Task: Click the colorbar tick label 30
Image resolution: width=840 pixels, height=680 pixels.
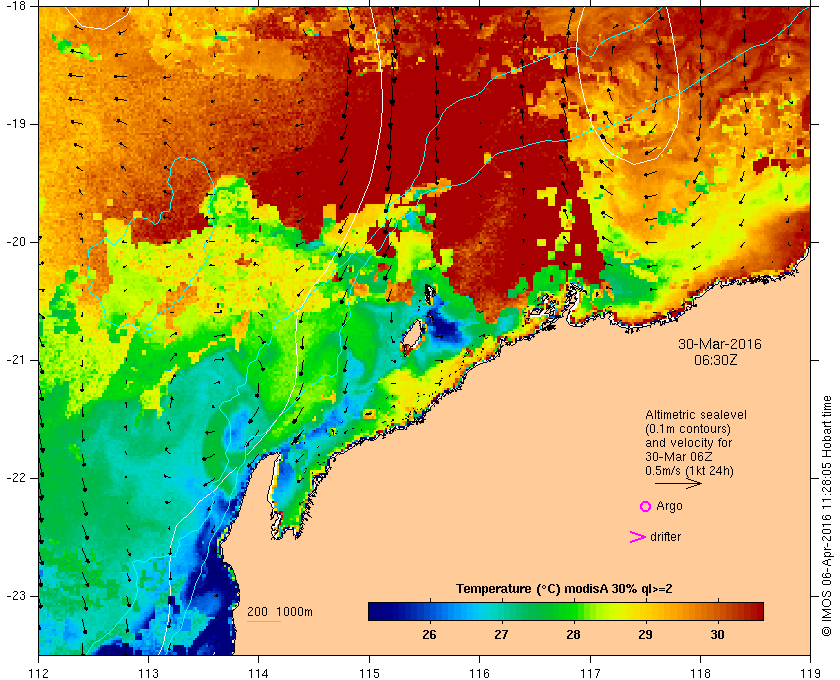Action: click(717, 635)
